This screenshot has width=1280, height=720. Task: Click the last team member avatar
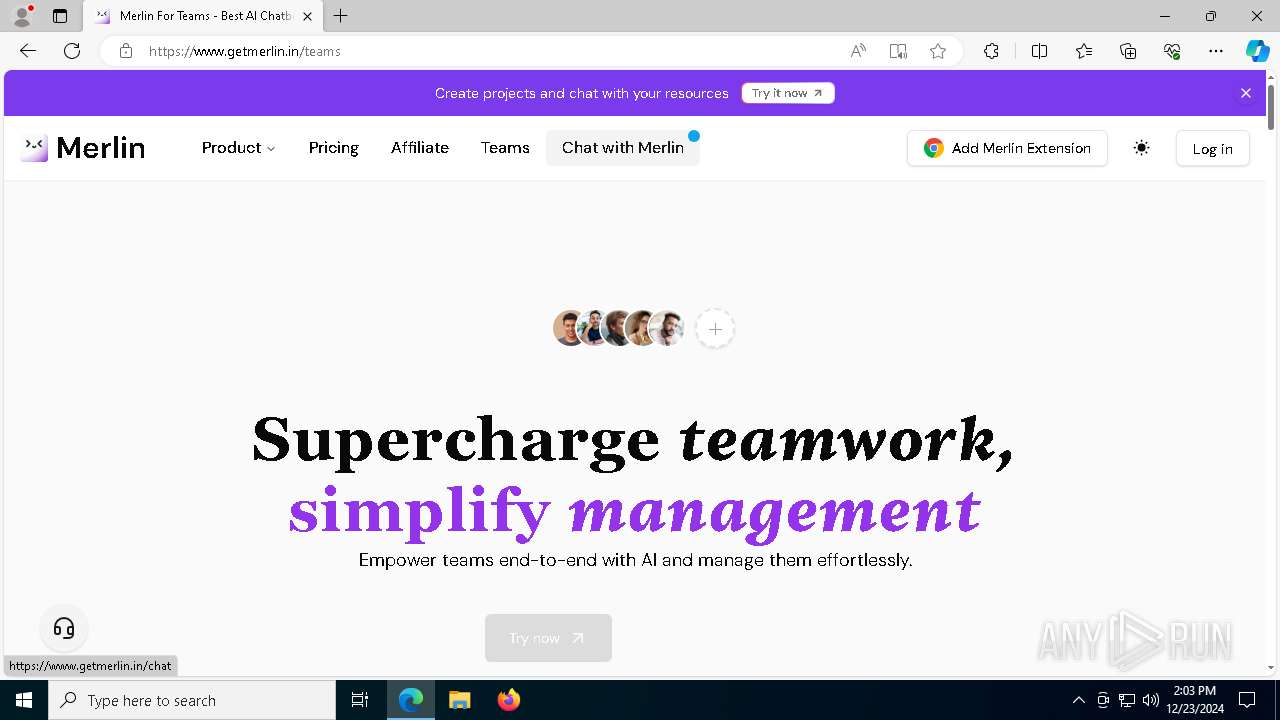[667, 328]
